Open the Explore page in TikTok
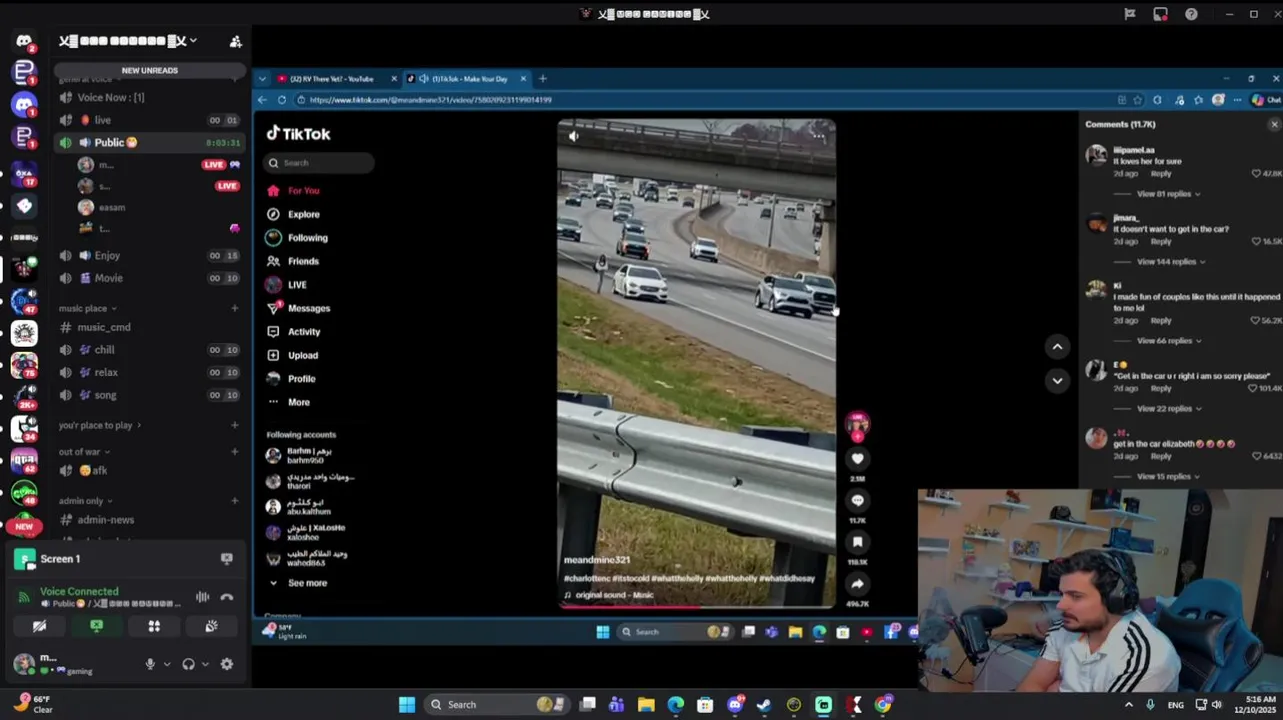Image resolution: width=1283 pixels, height=720 pixels. click(293, 214)
